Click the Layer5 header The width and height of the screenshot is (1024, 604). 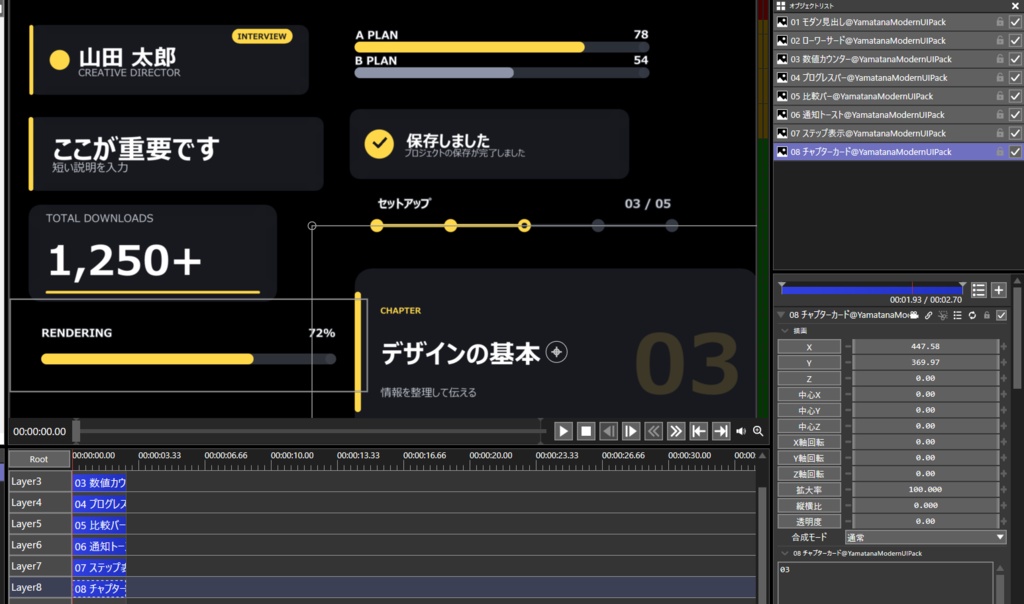[39, 524]
